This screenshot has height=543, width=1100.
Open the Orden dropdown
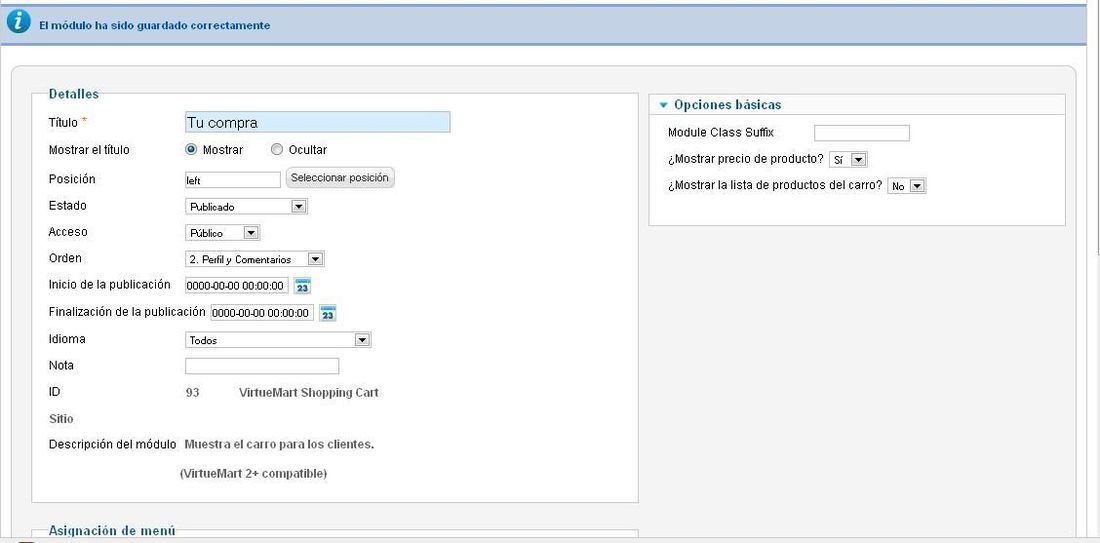pyautogui.click(x=255, y=259)
